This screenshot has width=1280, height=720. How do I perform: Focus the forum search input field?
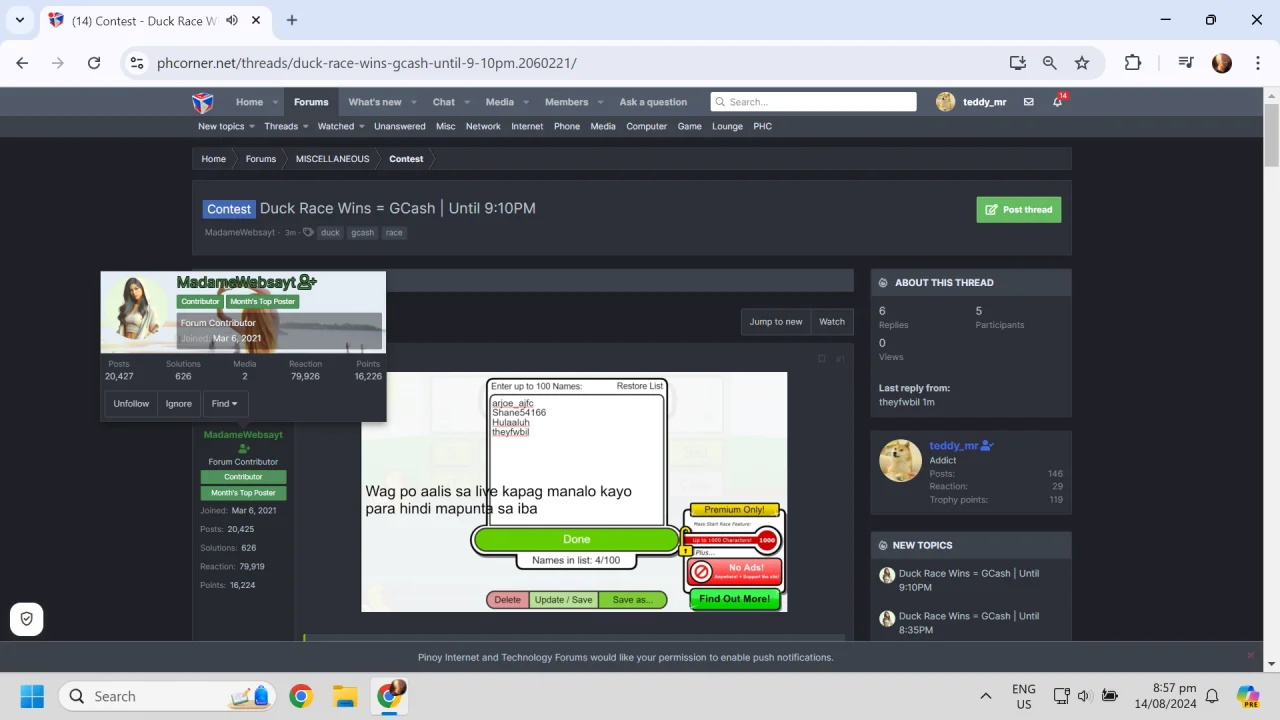(x=814, y=102)
